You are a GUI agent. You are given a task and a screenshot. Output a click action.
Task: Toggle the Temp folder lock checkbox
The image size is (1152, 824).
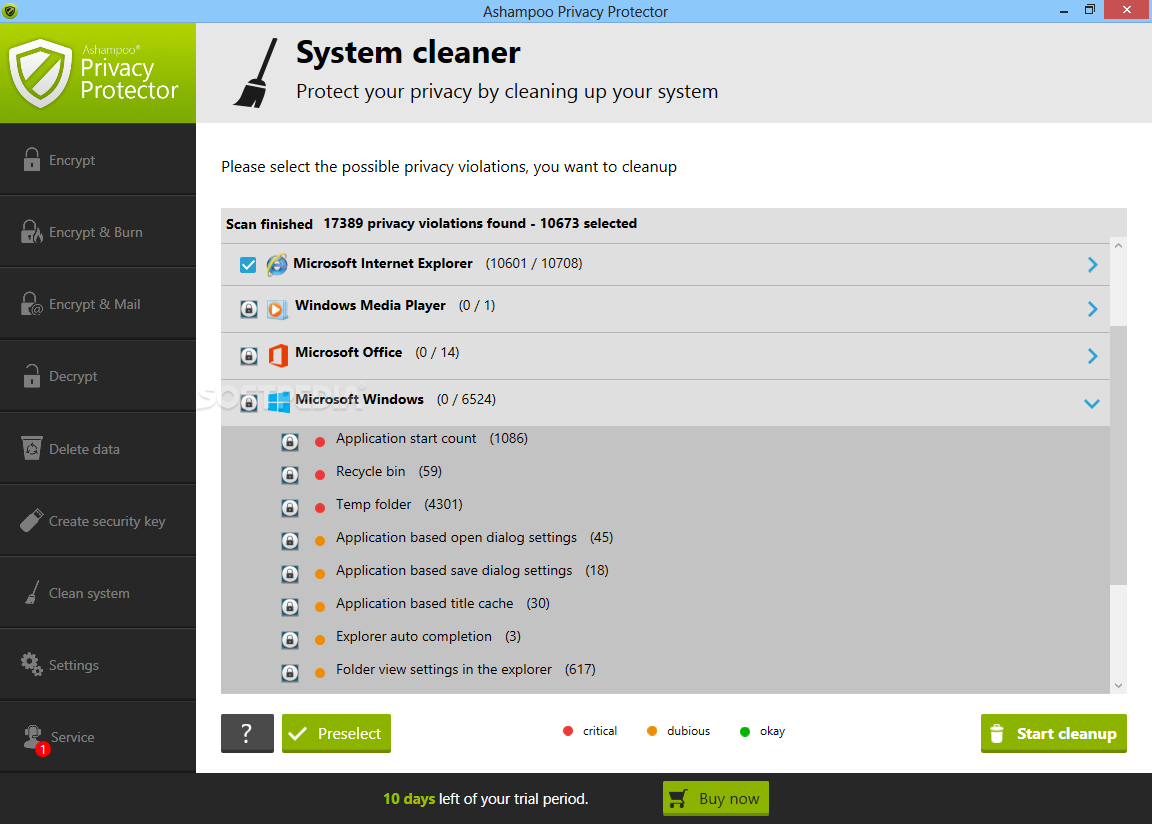[x=290, y=508]
